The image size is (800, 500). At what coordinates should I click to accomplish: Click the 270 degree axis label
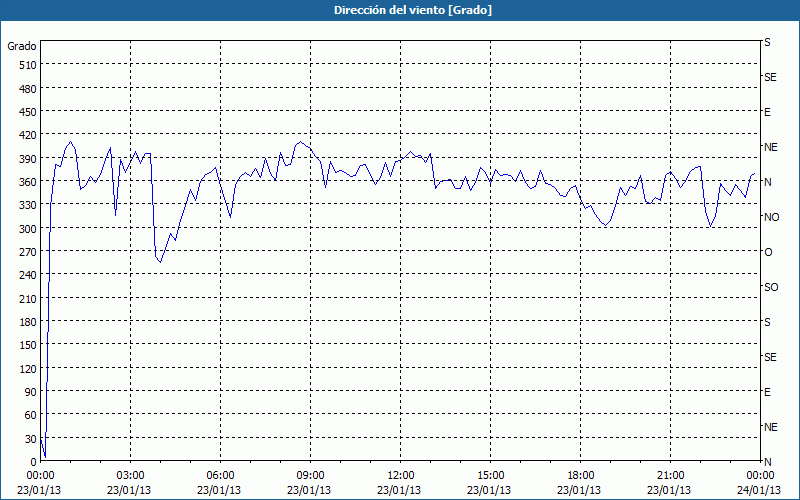(x=28, y=252)
